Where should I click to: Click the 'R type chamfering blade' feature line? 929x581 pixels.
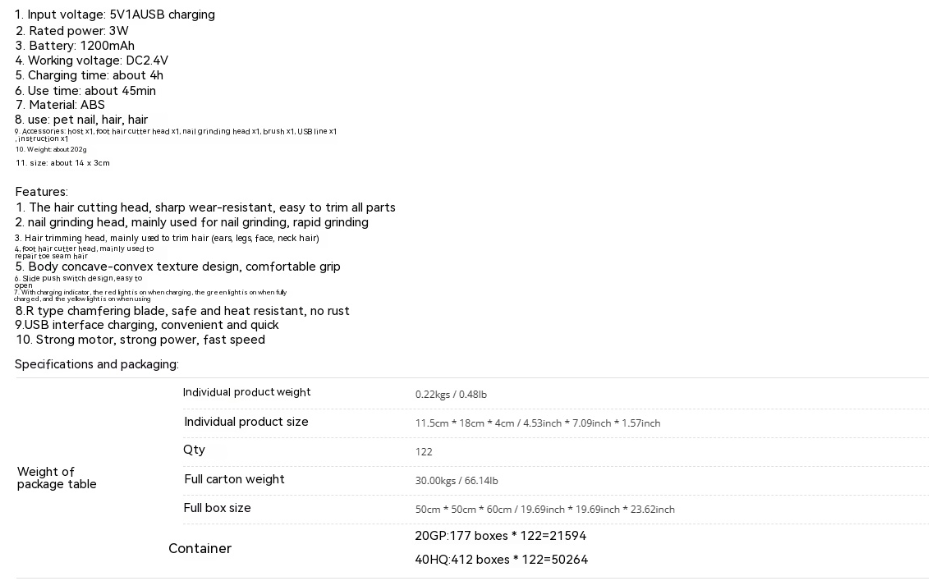[182, 311]
